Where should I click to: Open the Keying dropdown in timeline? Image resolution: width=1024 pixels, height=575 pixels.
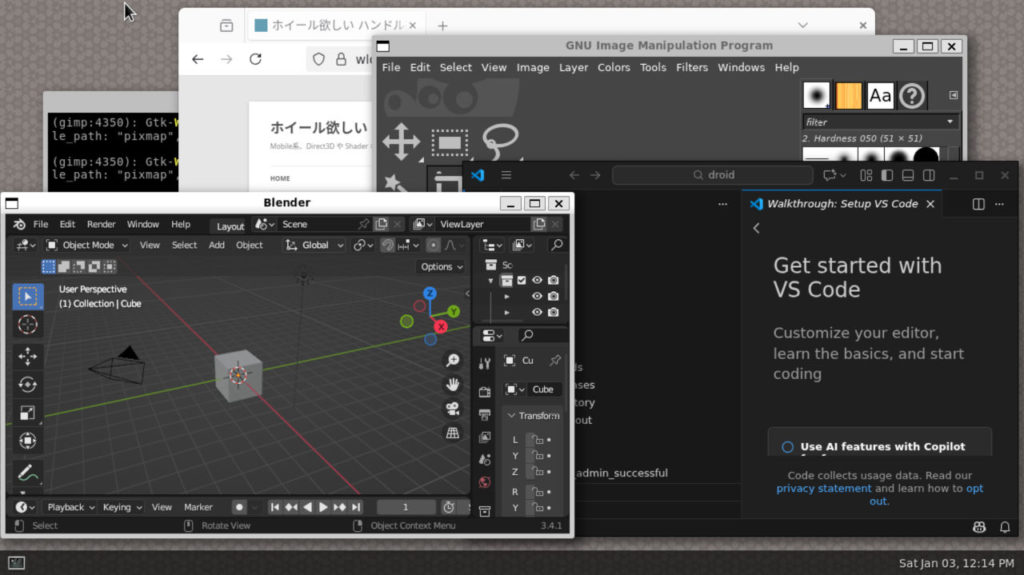click(121, 507)
